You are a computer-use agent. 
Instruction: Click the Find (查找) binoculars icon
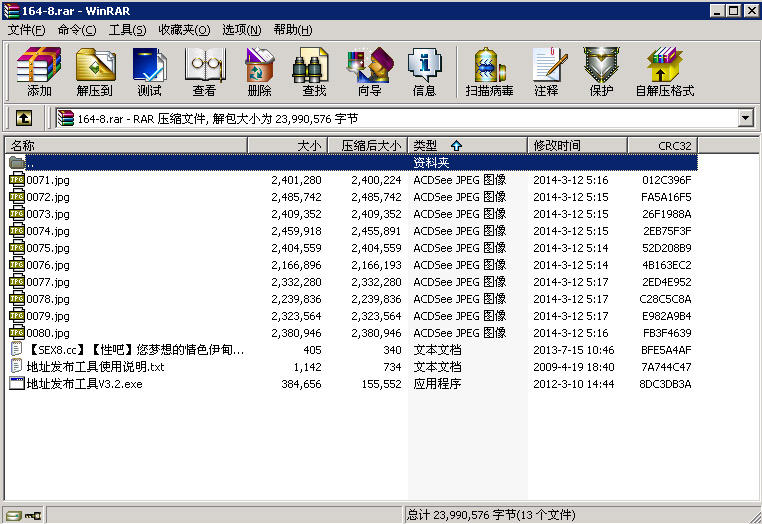coord(313,71)
